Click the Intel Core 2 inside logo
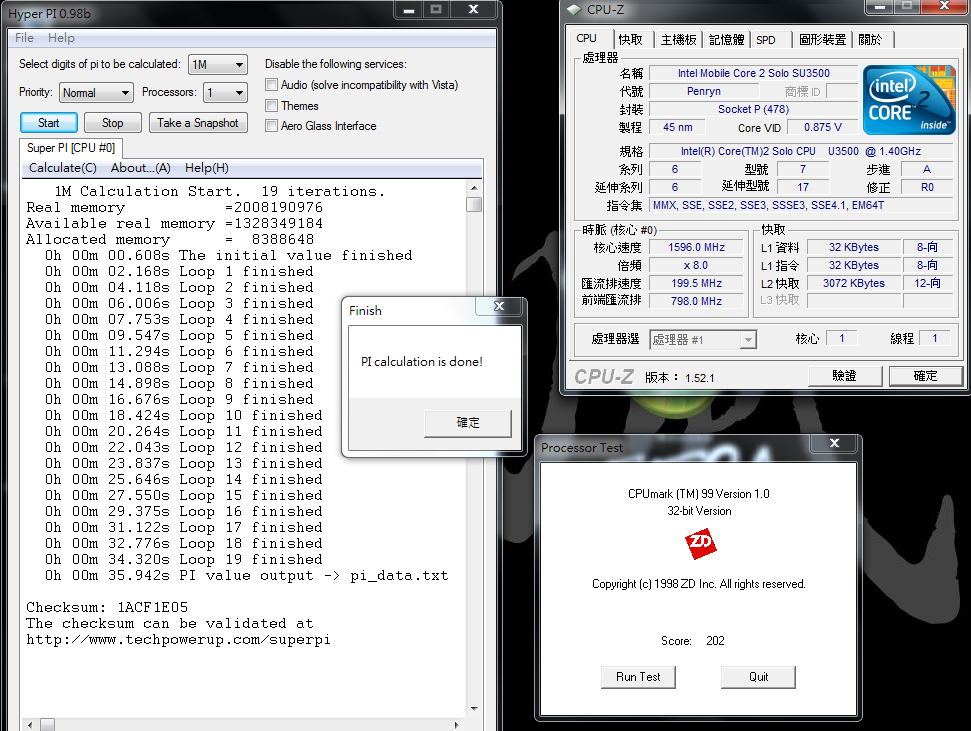971x731 pixels. click(x=908, y=101)
